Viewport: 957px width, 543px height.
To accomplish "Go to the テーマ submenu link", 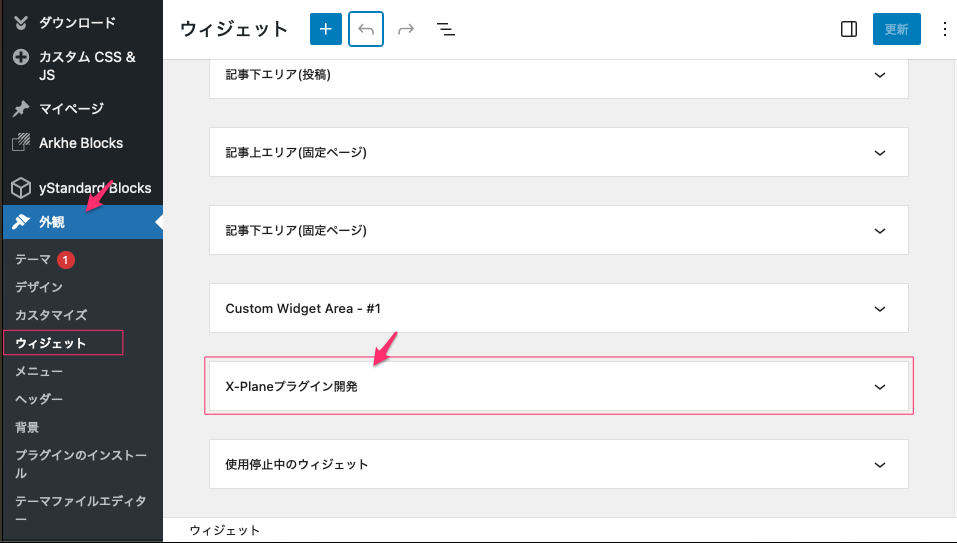I will (x=33, y=259).
